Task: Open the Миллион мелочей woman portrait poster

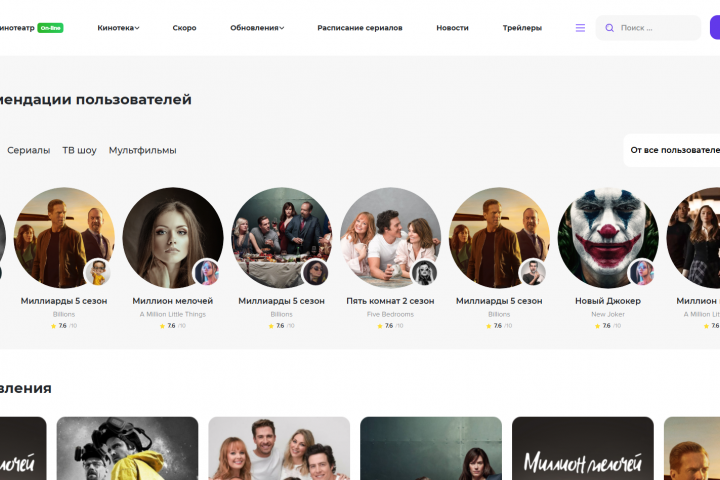Action: tap(173, 237)
